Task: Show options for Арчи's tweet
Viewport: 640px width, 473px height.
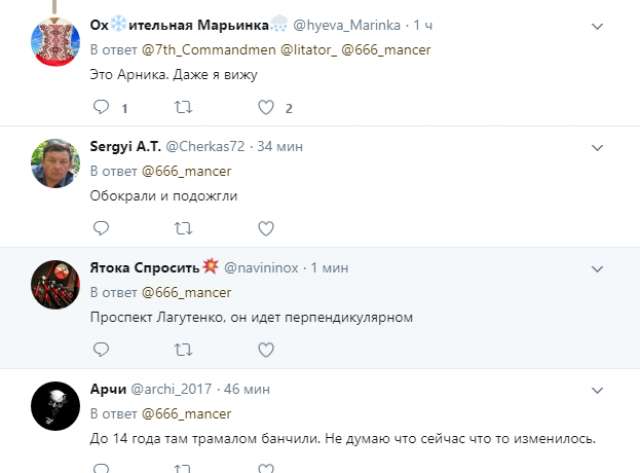Action: pyautogui.click(x=597, y=388)
